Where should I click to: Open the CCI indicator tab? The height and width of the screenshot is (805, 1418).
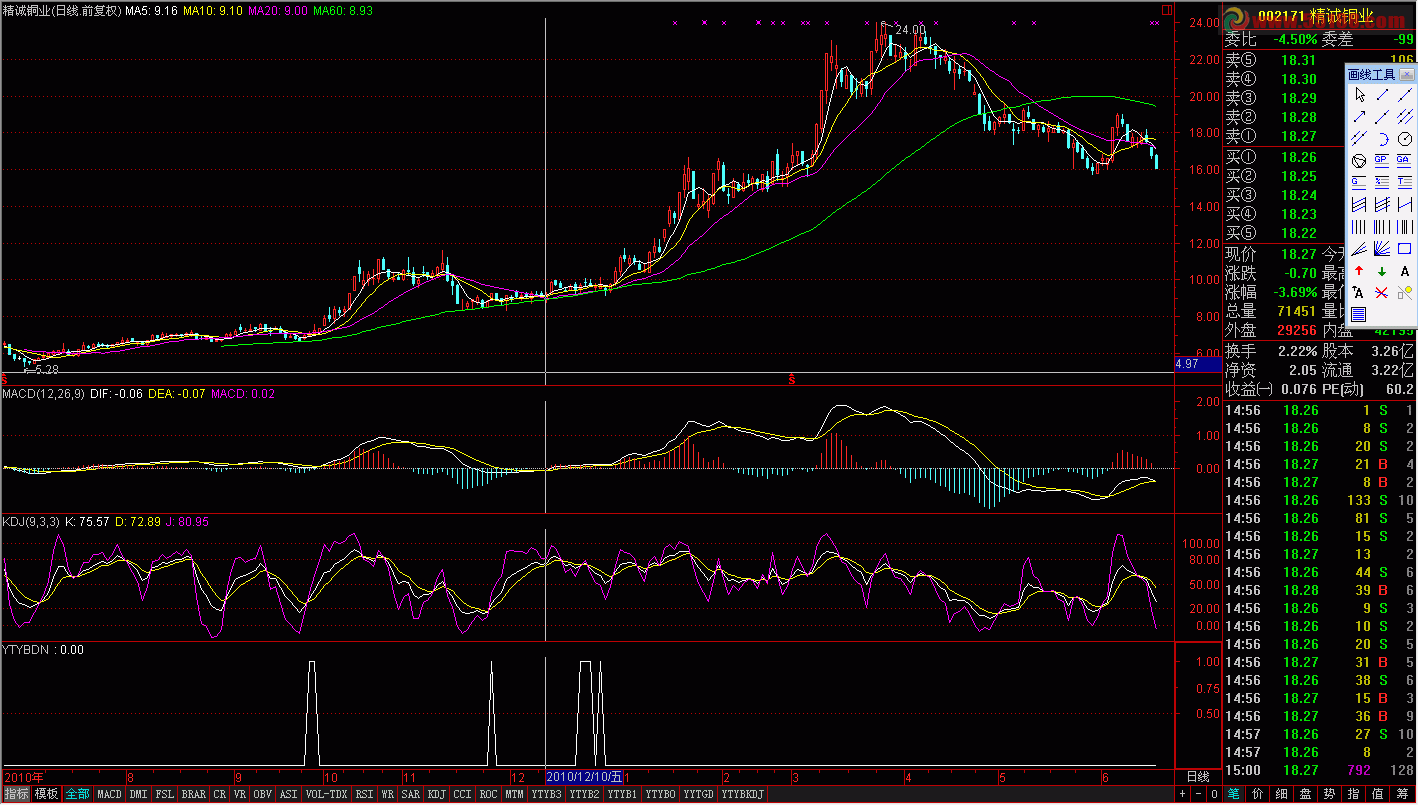[462, 794]
